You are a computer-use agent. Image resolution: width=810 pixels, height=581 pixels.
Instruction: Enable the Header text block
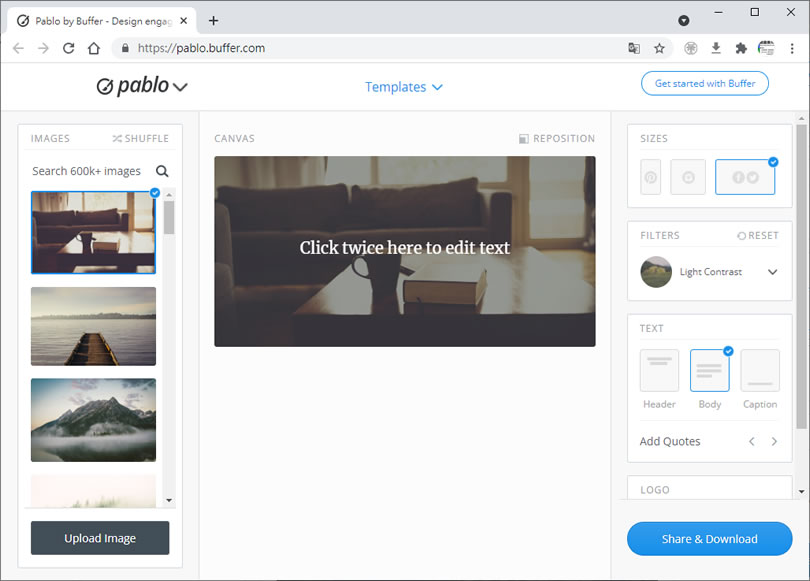659,371
